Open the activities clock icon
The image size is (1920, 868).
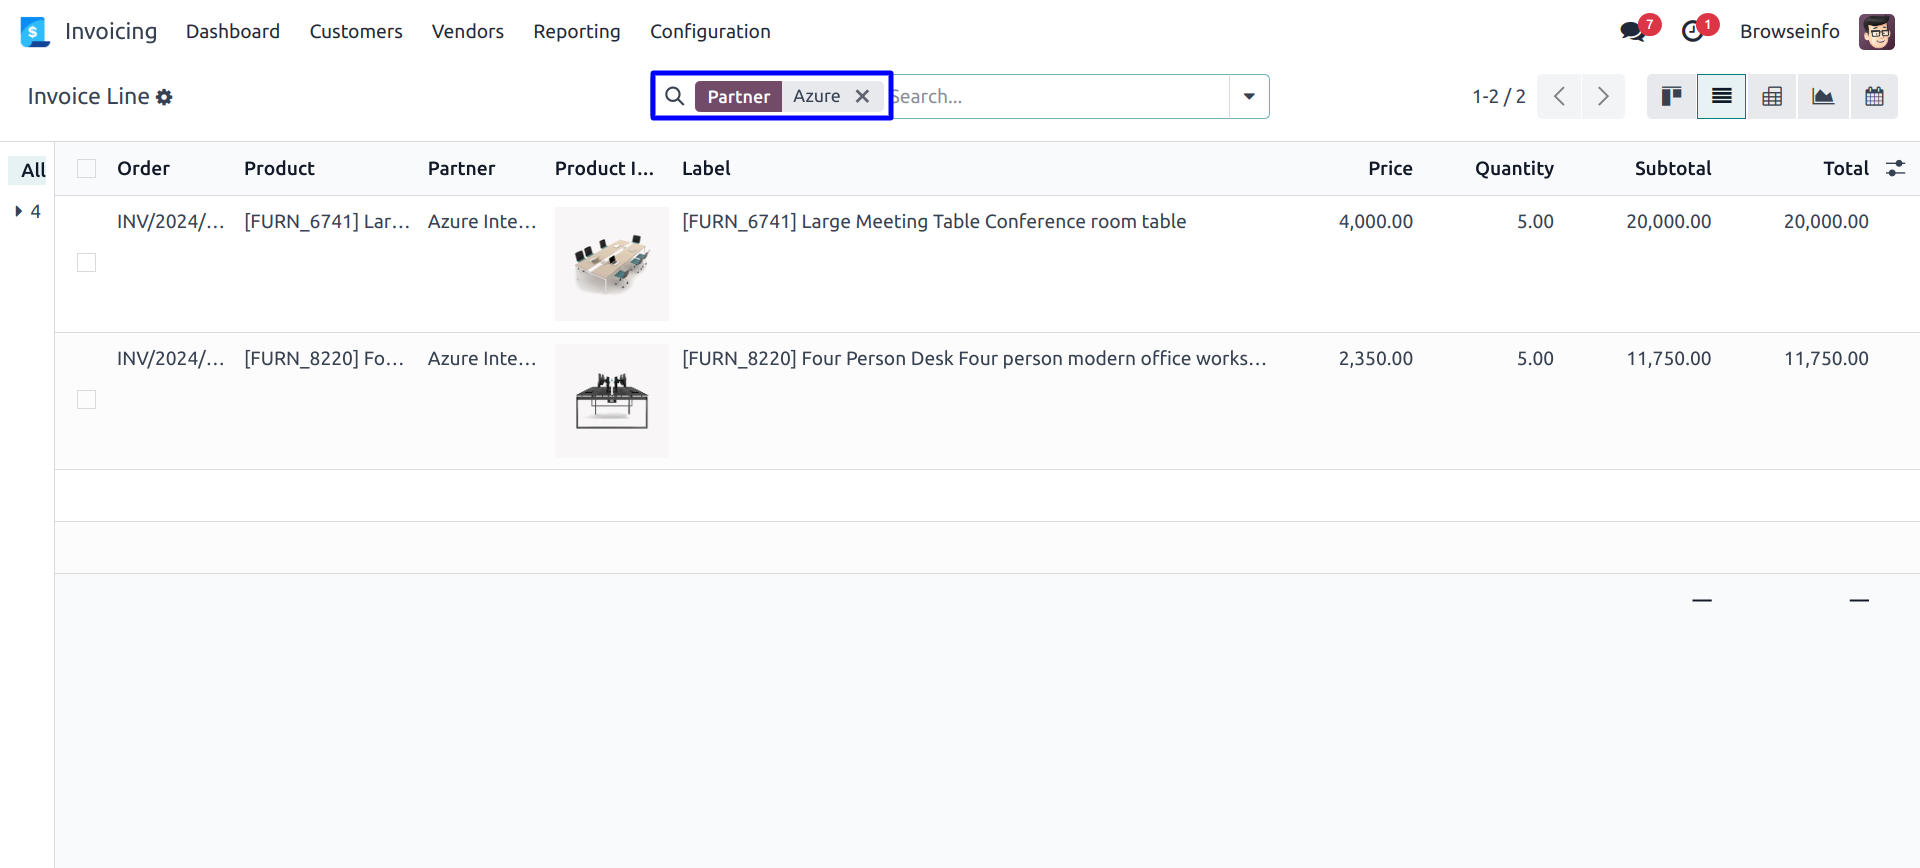1692,31
